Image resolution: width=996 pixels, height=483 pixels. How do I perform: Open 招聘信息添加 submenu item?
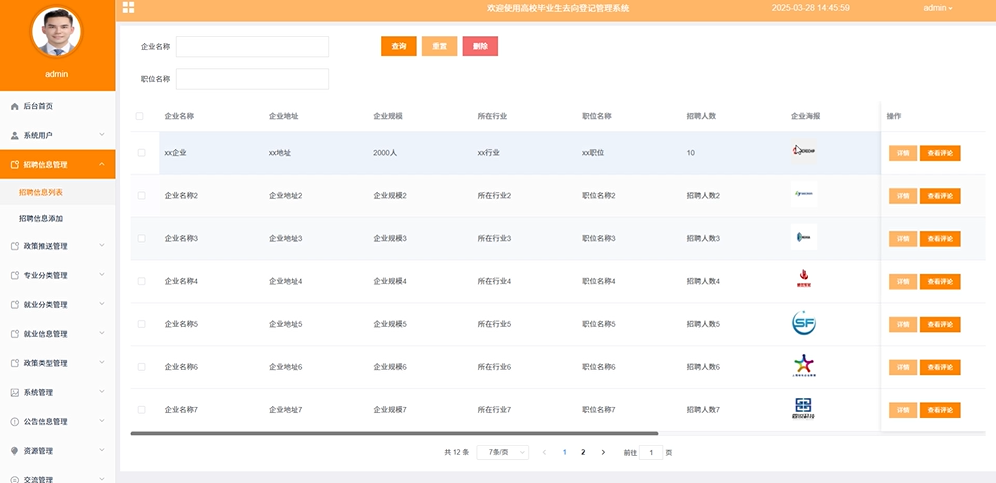click(41, 218)
